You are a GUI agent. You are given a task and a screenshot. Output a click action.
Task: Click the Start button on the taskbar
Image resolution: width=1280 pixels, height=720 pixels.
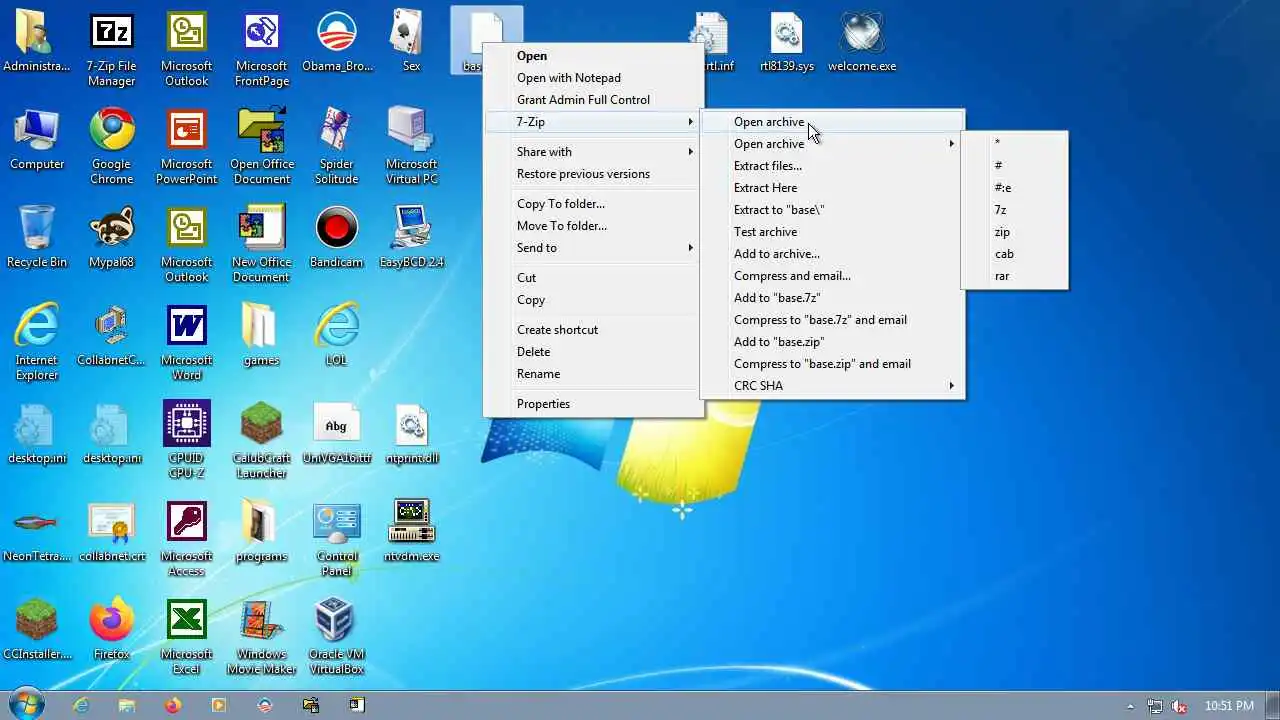(x=27, y=704)
